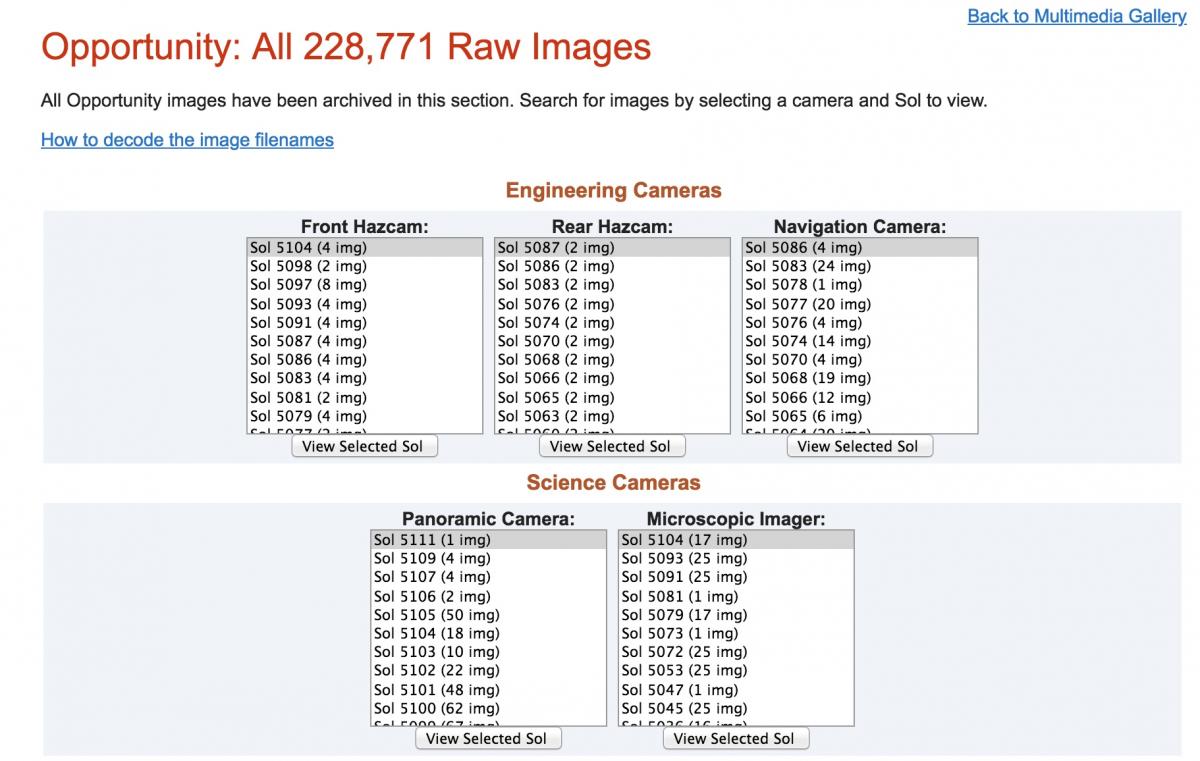Click View Selected Sol under Front Hazcam
The height and width of the screenshot is (761, 1200).
(364, 447)
